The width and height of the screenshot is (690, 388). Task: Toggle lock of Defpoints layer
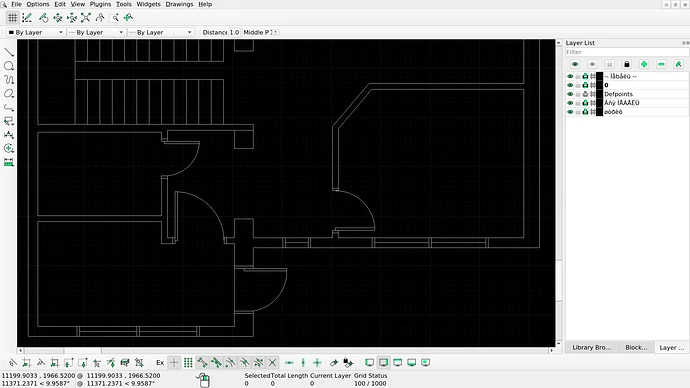click(x=577, y=94)
